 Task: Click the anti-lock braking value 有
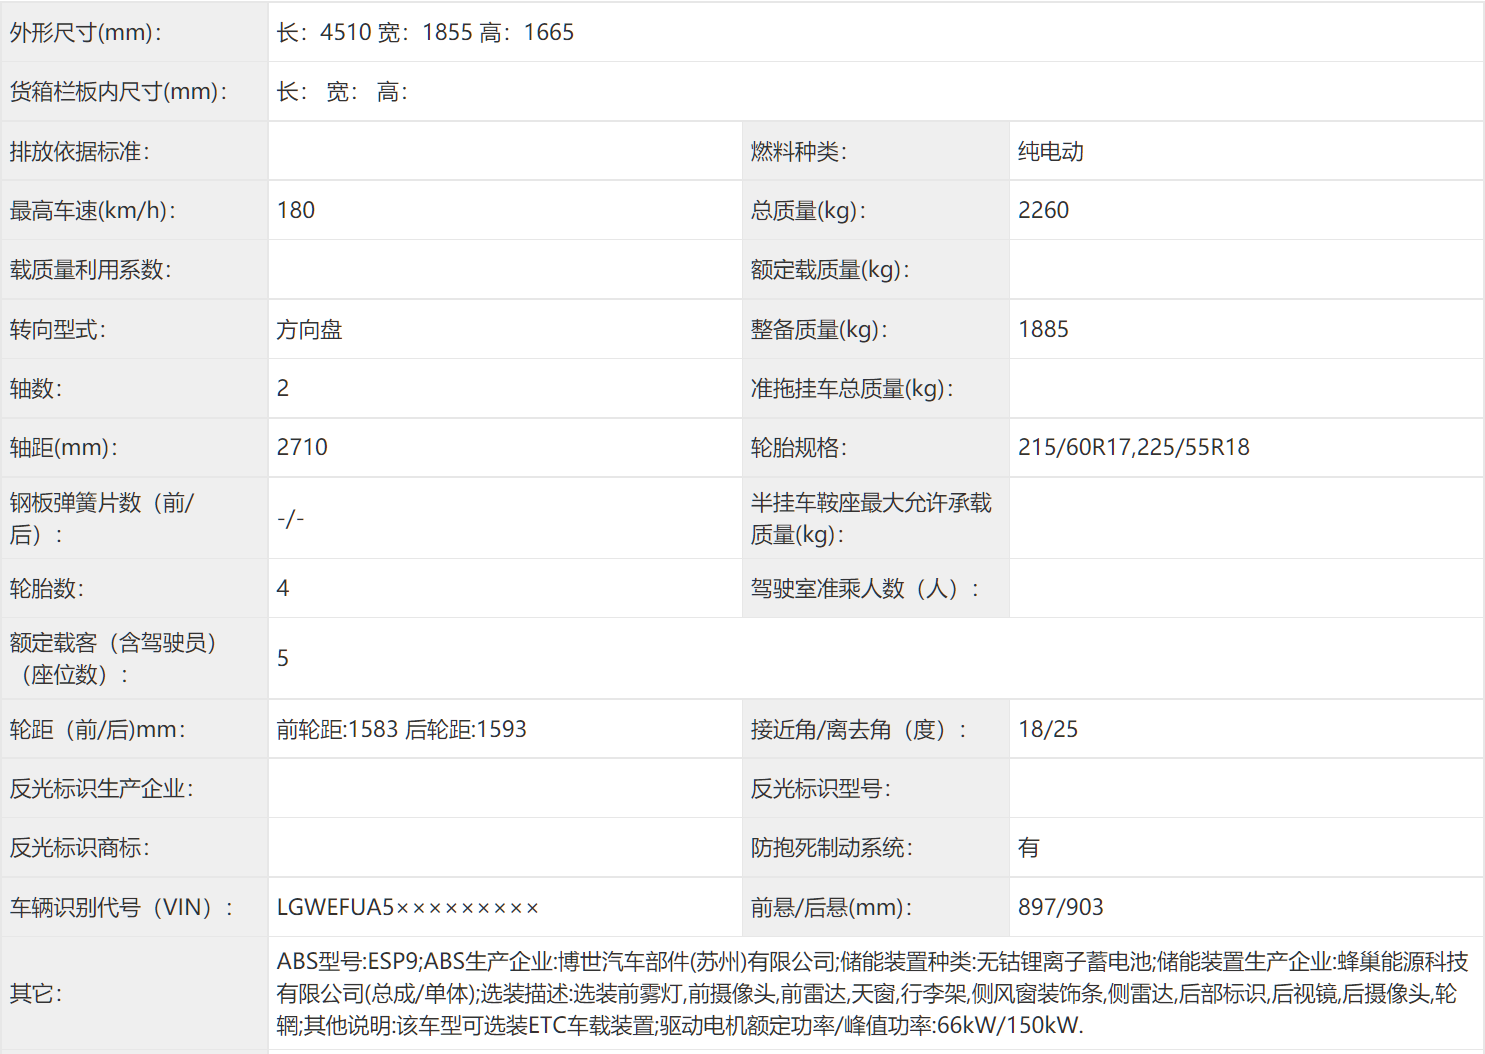[1028, 849]
